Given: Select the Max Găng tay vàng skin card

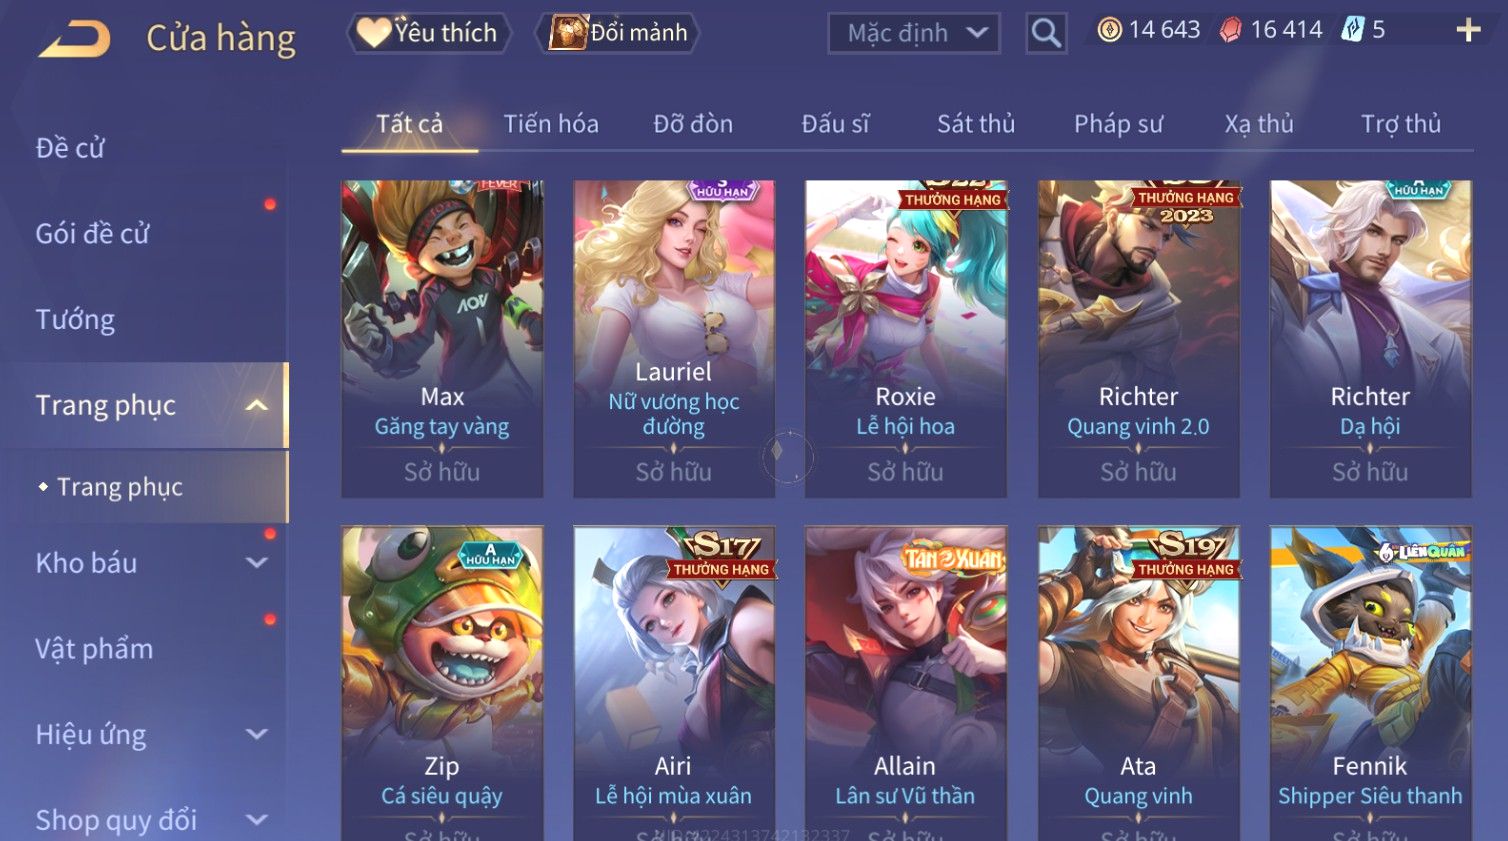Looking at the screenshot, I should 442,339.
